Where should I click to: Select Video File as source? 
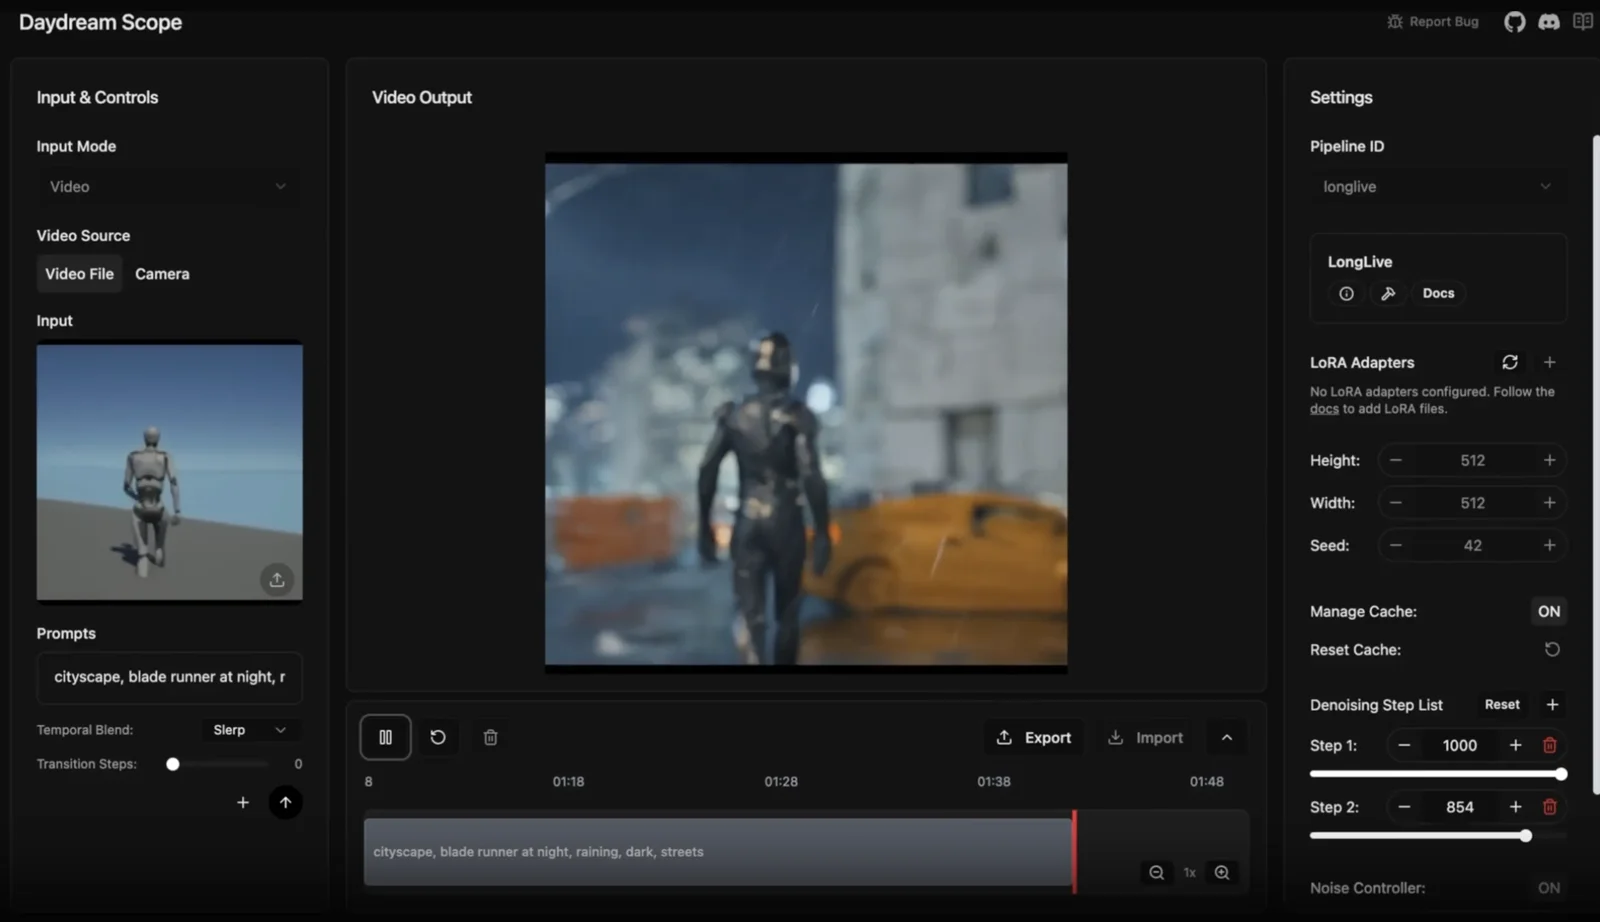pyautogui.click(x=79, y=273)
